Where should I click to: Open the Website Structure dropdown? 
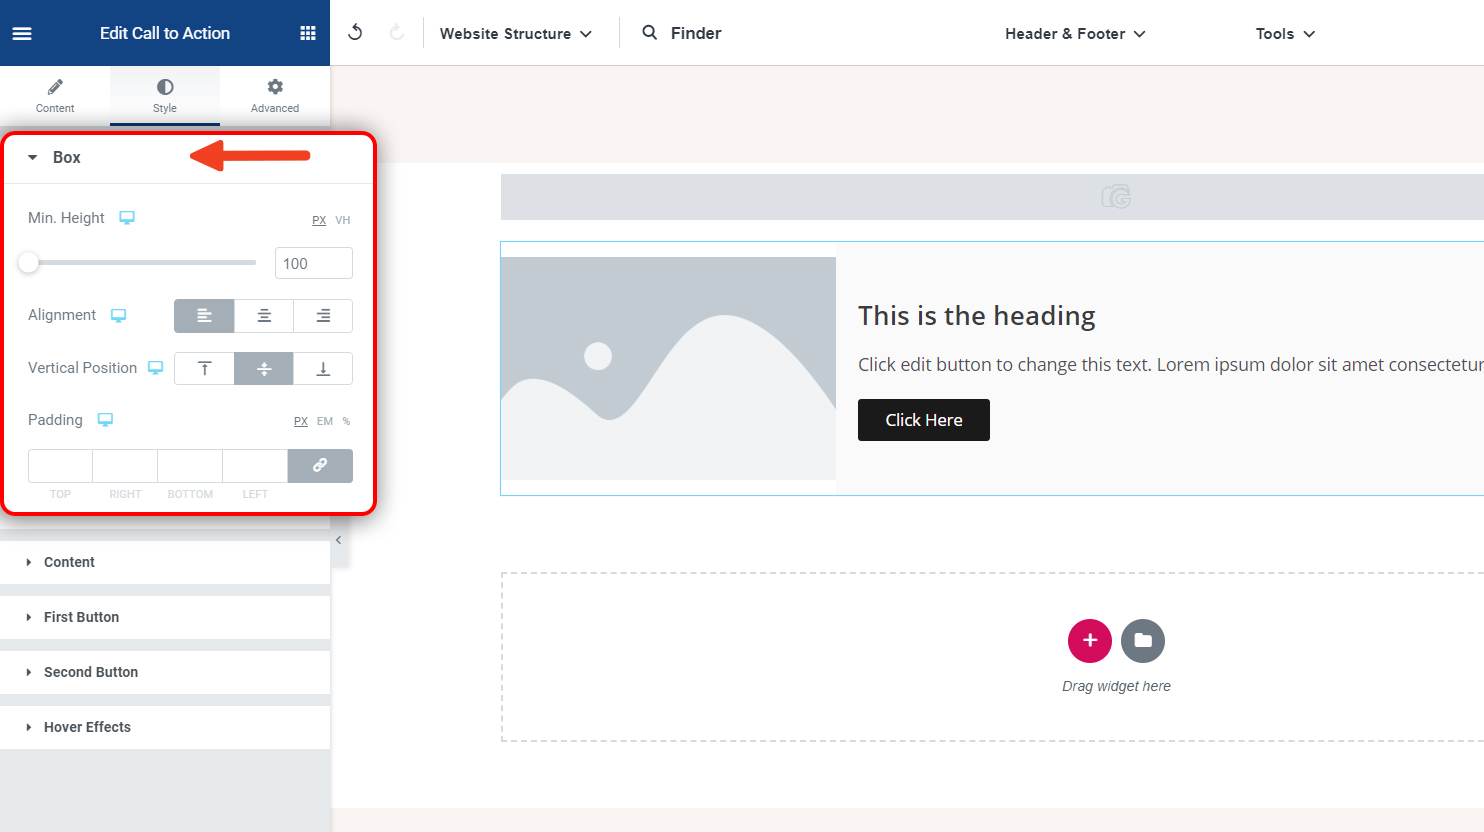click(516, 33)
